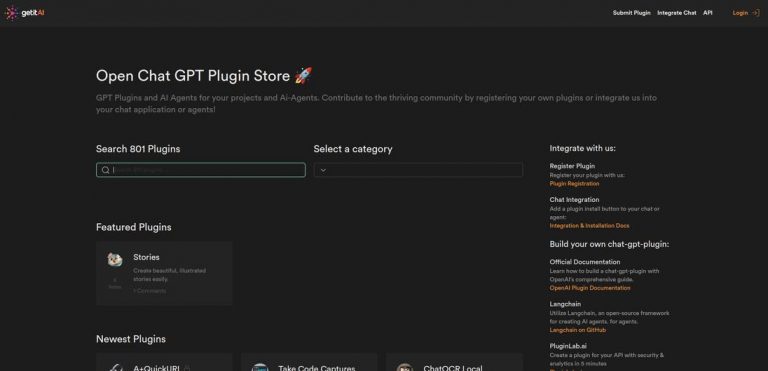Click the Newest Plugins heading
The height and width of the screenshot is (371, 768).
(x=131, y=339)
